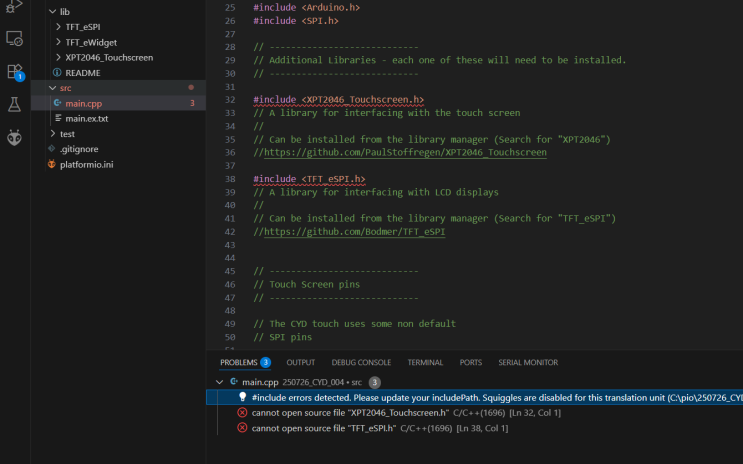Click lightbulb icon on include errors message
Viewport: 743px width, 464px height.
[x=242, y=397]
